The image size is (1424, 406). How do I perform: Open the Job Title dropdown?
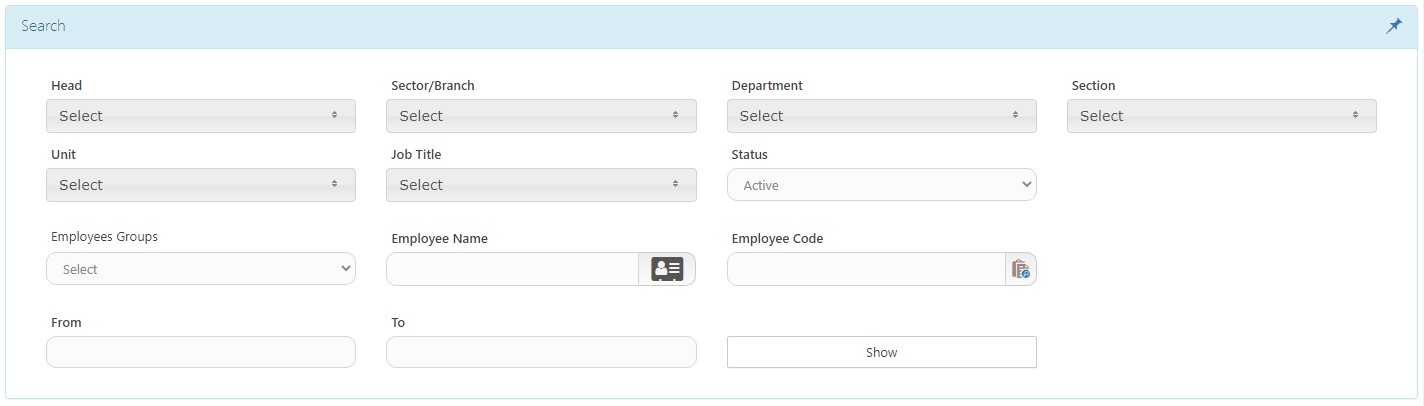[541, 185]
